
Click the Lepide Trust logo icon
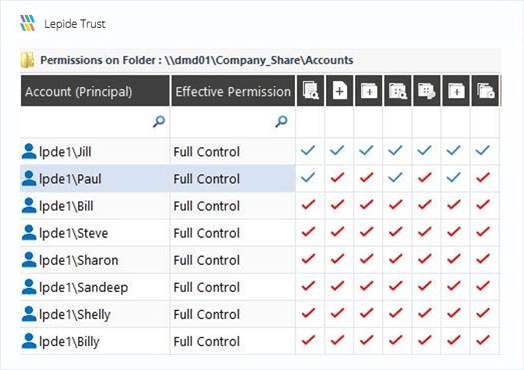pos(27,23)
